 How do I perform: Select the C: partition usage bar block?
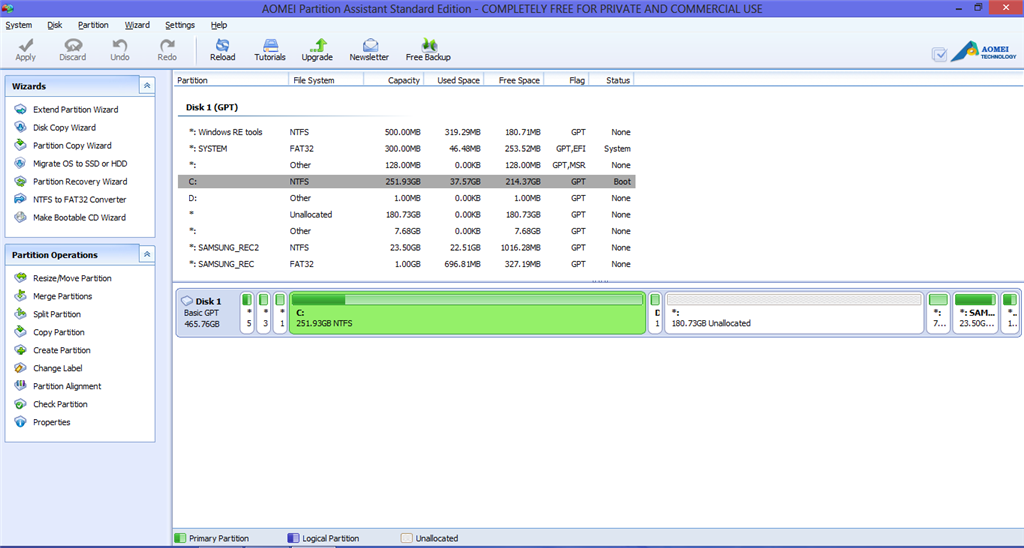click(468, 313)
